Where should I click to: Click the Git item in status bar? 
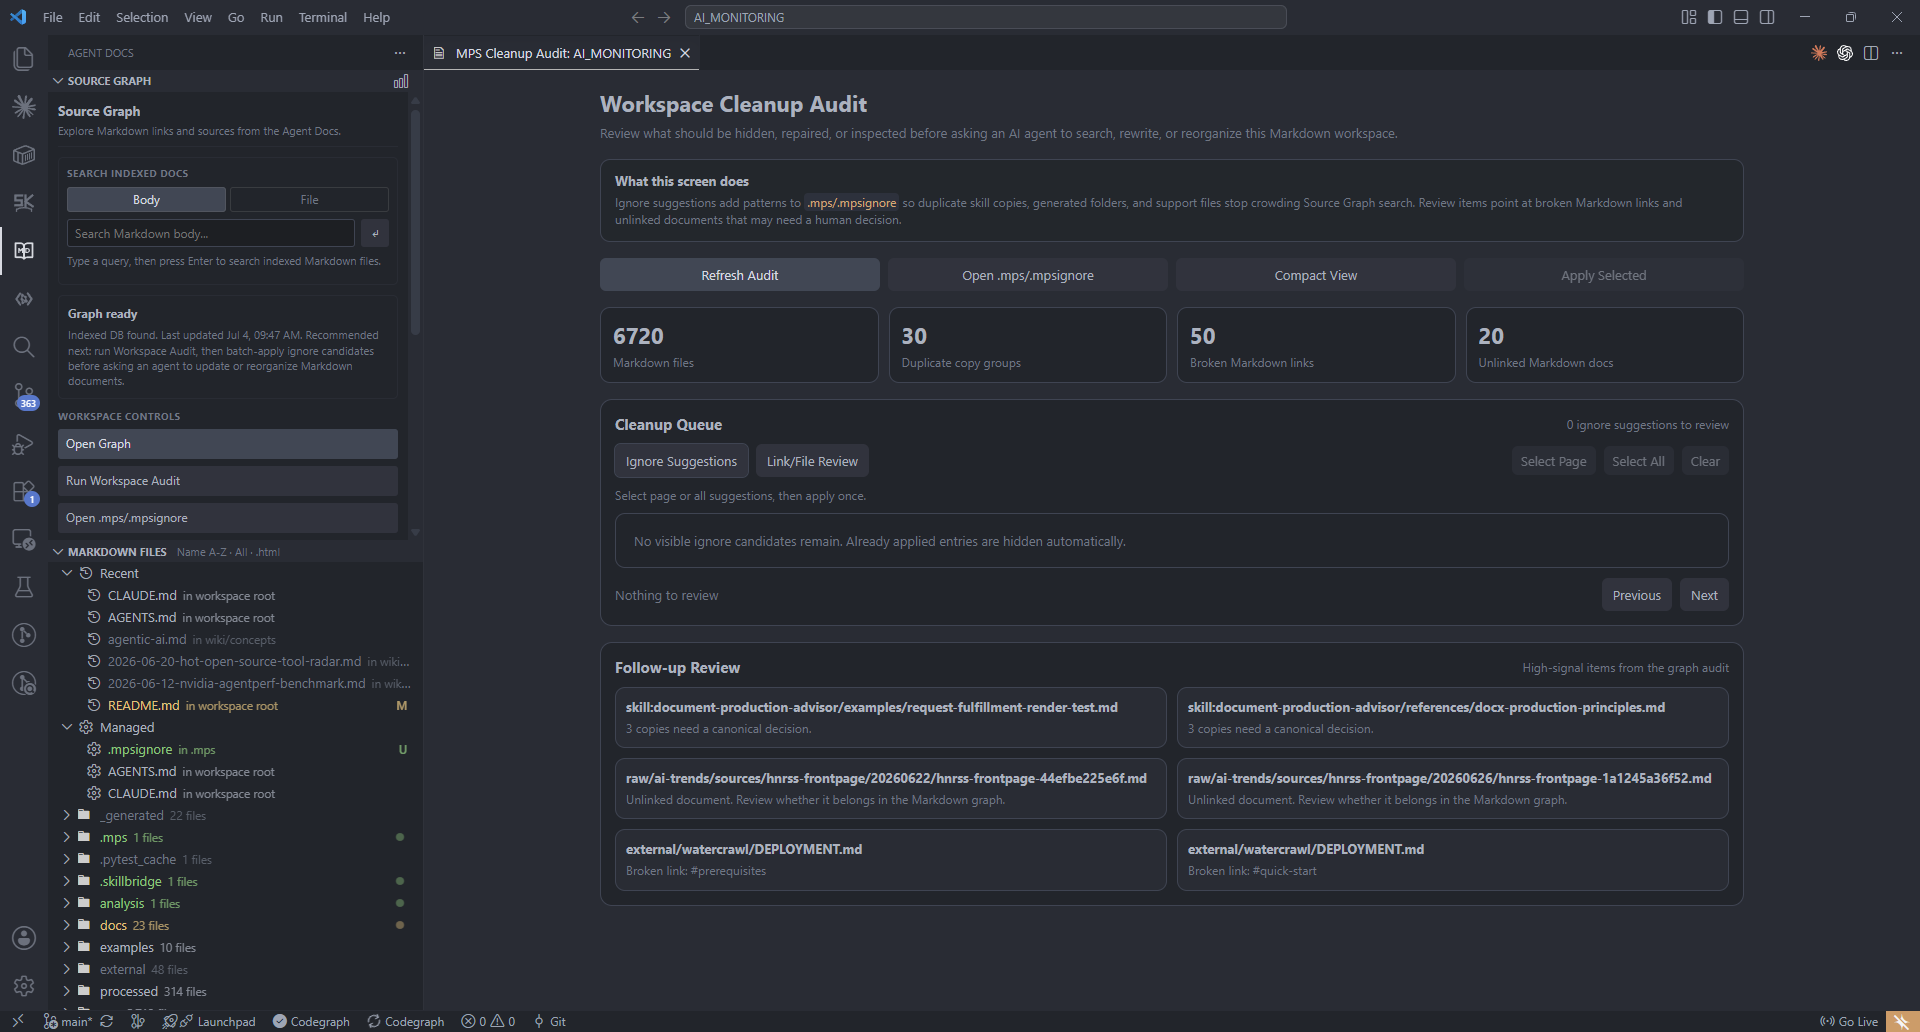click(x=550, y=1021)
